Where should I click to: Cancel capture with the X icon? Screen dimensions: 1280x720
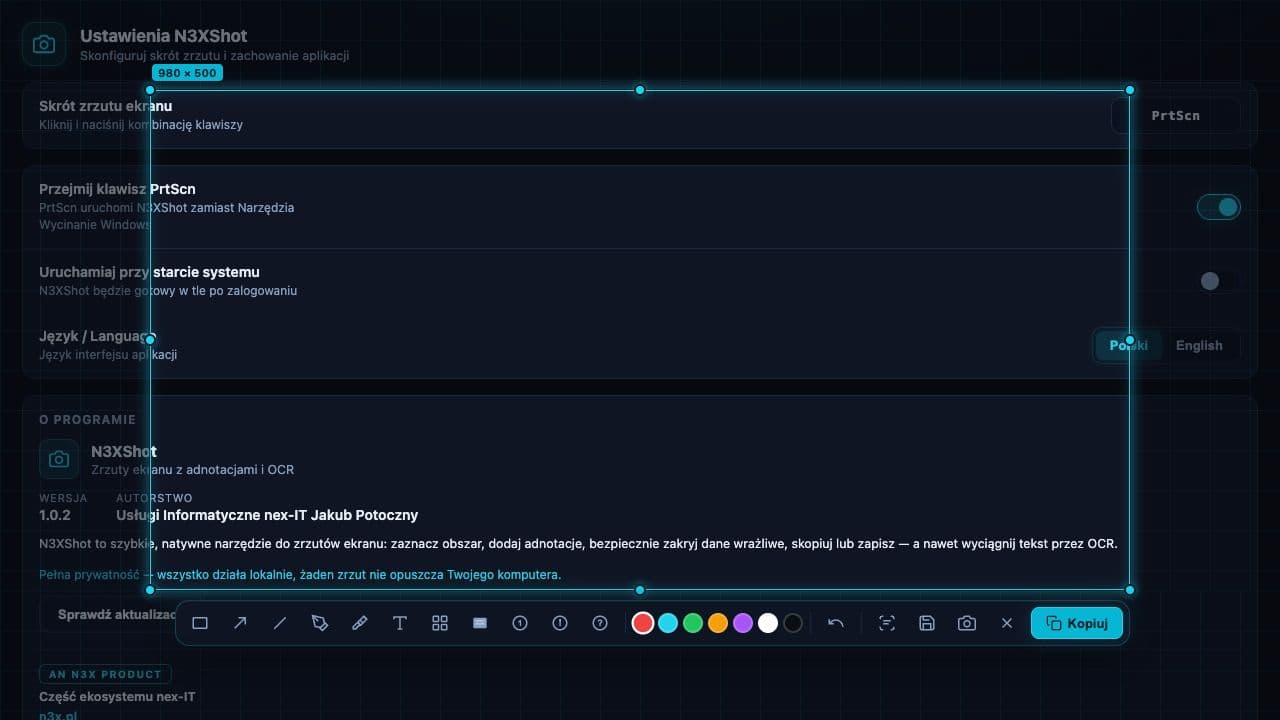pyautogui.click(x=1007, y=623)
